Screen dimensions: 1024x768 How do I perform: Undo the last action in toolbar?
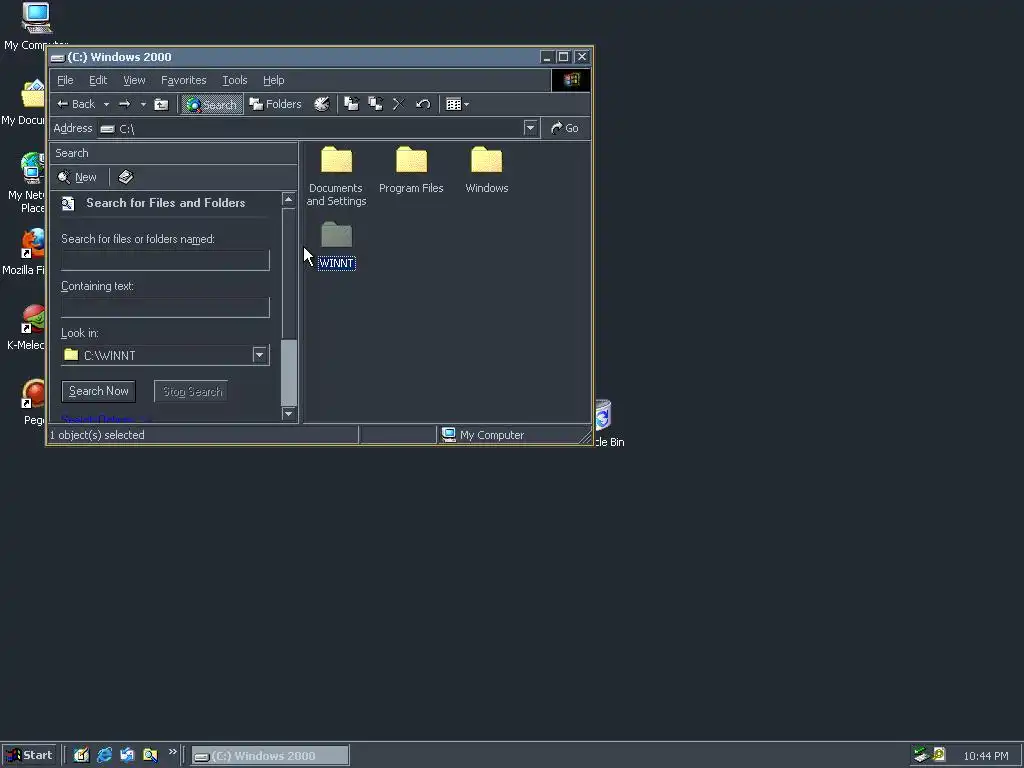pyautogui.click(x=423, y=104)
